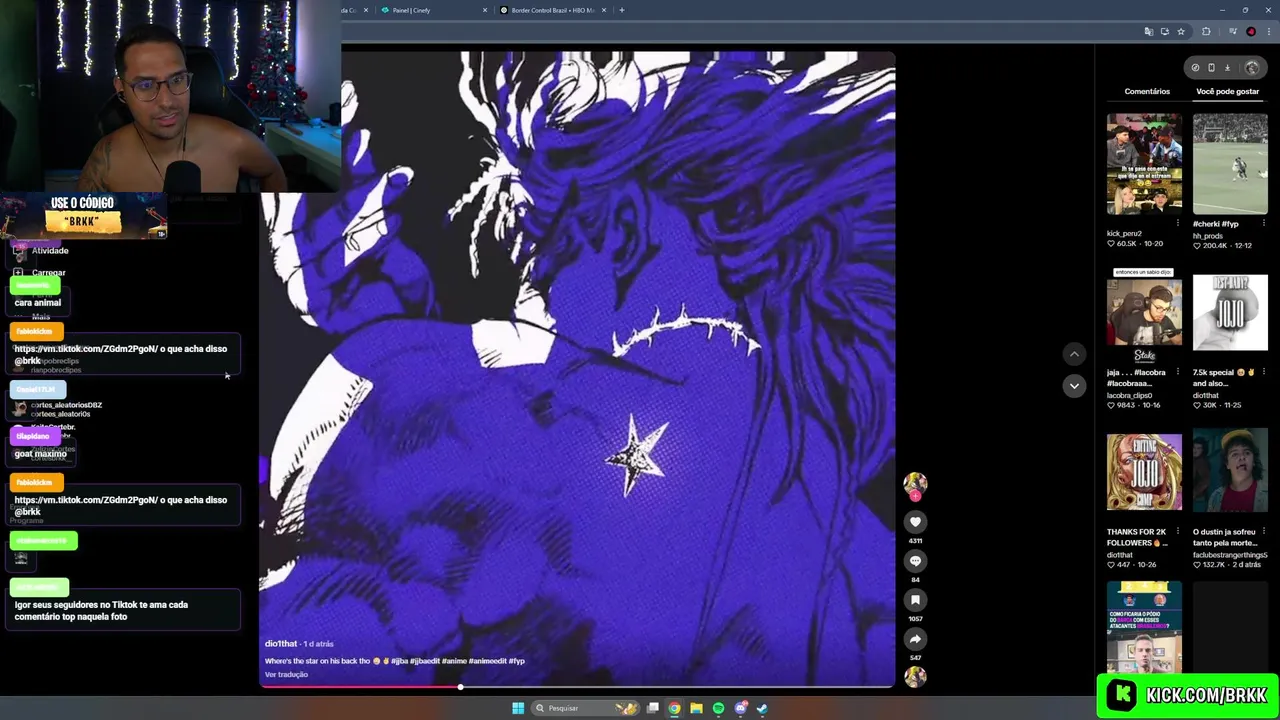Open Task View in the taskbar
1280x720 pixels.
pyautogui.click(x=653, y=708)
